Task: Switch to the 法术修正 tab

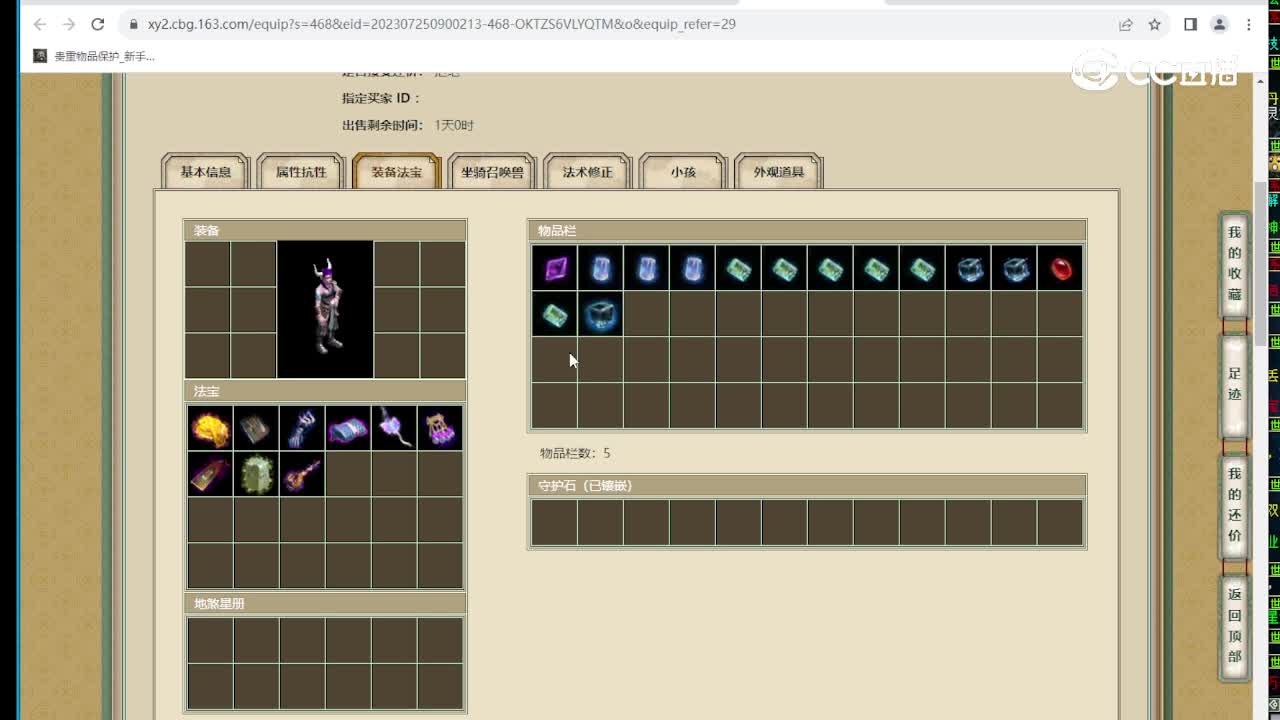Action: (588, 172)
